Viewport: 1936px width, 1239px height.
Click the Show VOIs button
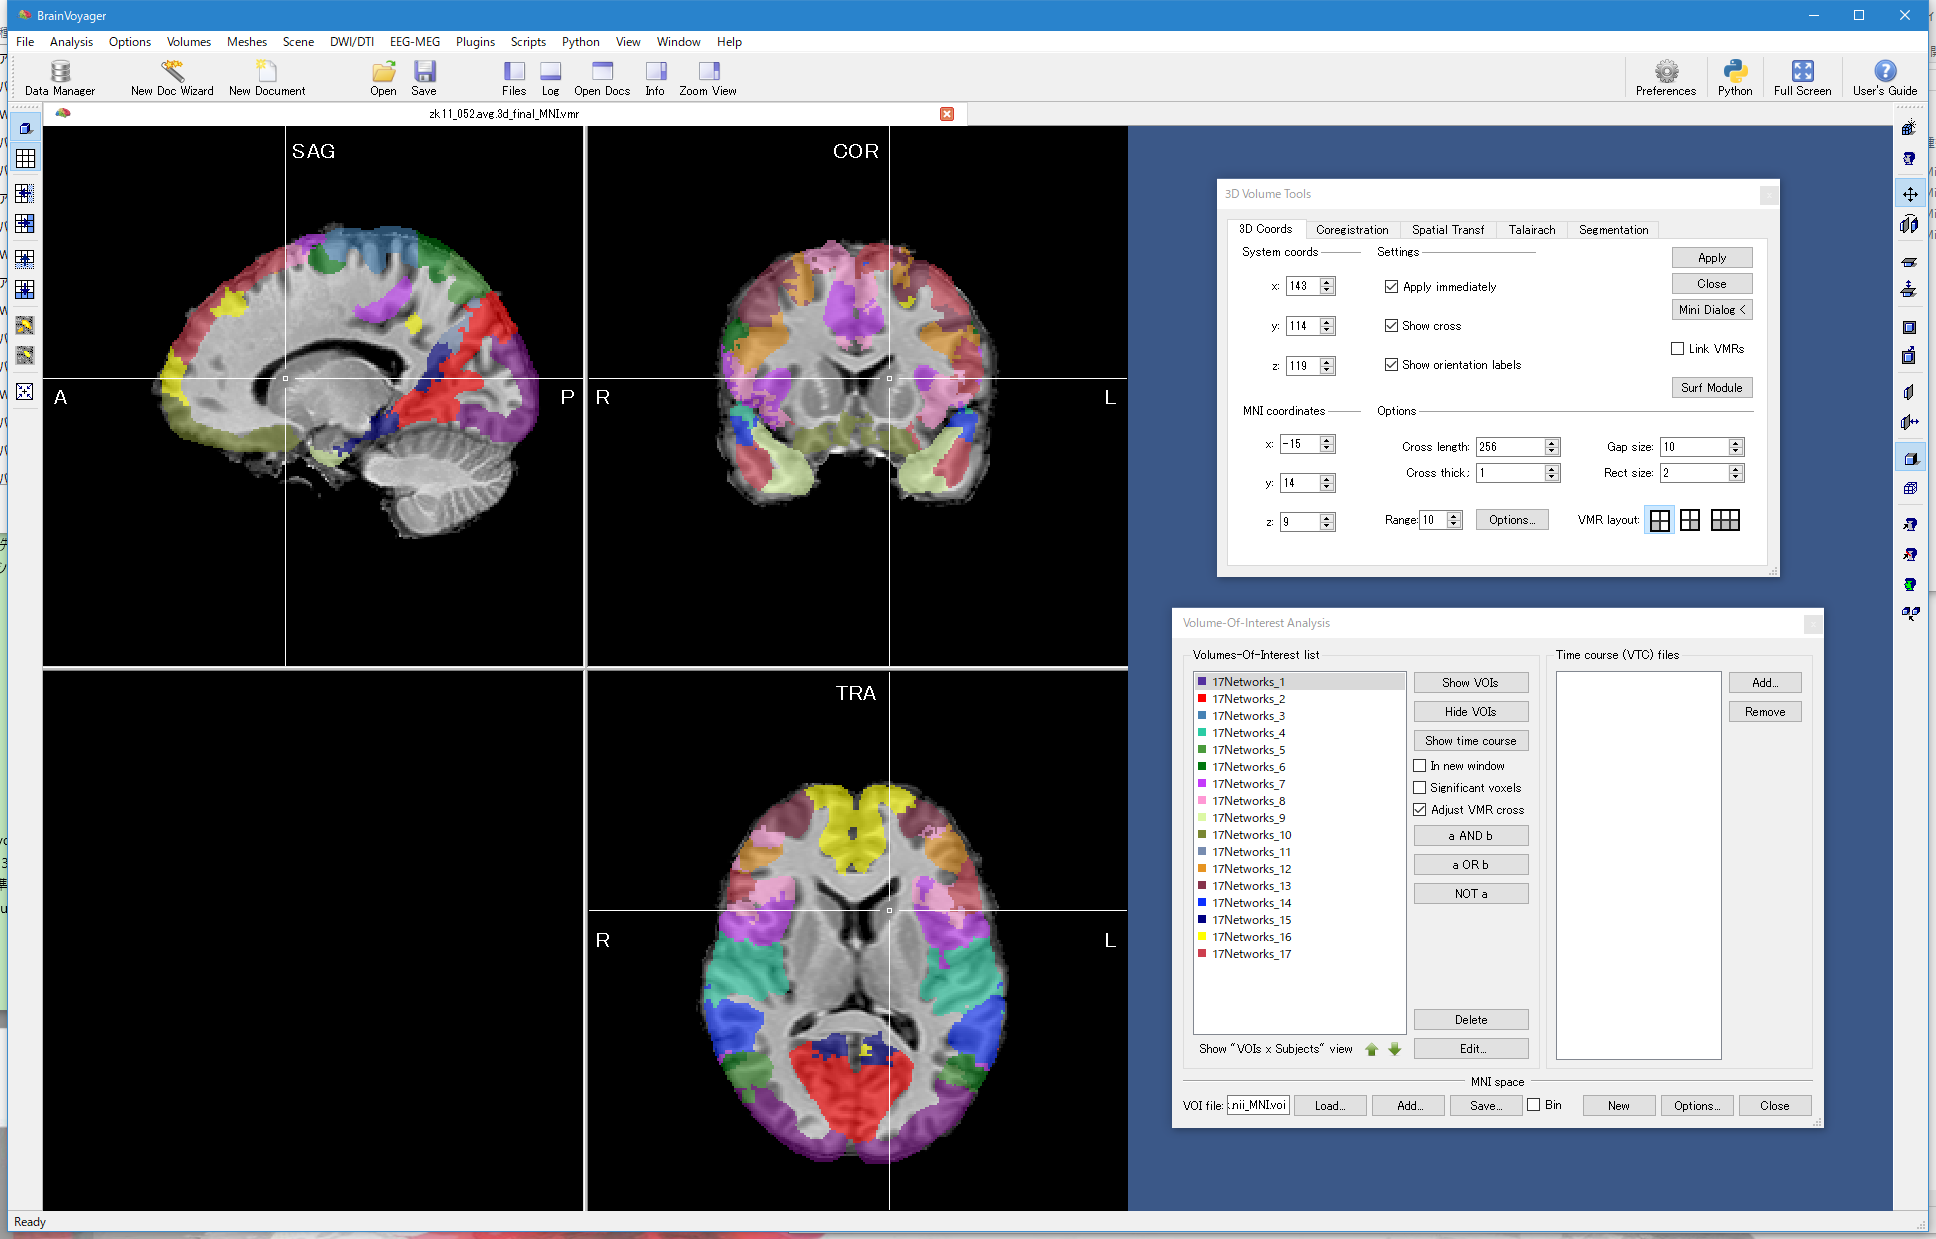[x=1471, y=683]
